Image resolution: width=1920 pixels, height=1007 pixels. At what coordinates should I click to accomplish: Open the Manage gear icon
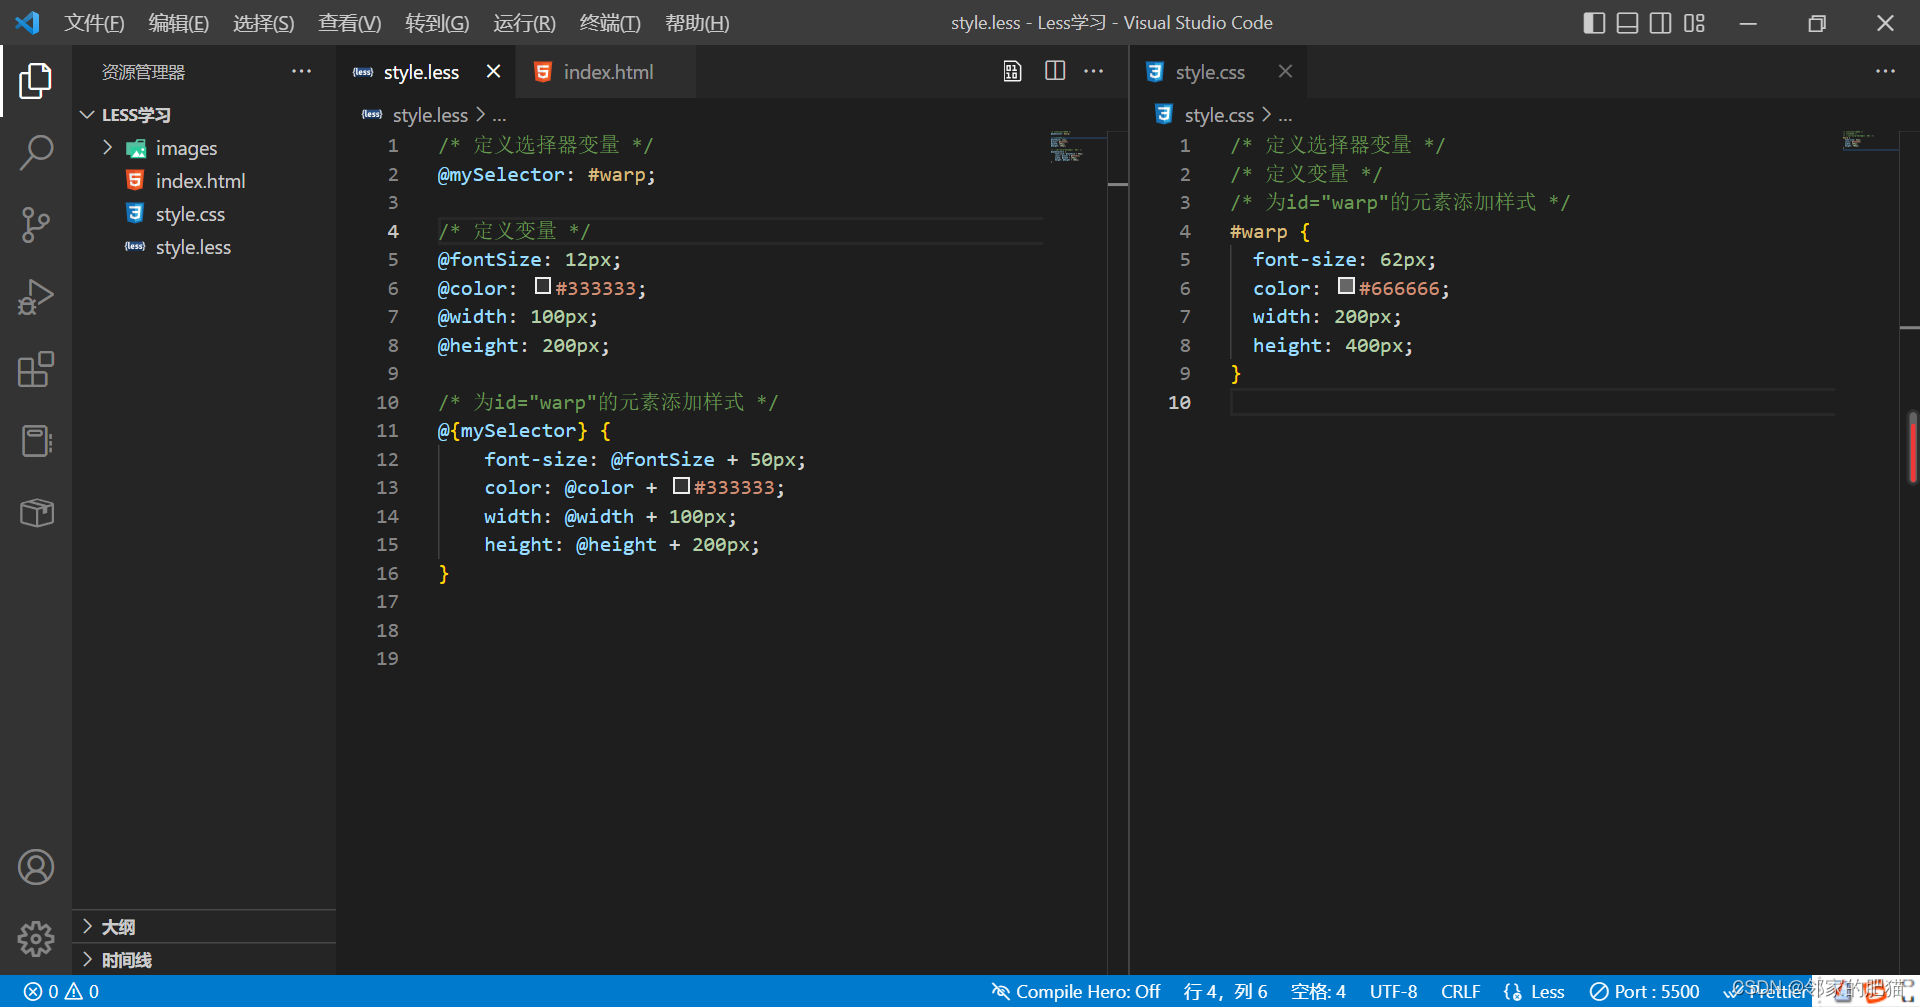coord(36,938)
